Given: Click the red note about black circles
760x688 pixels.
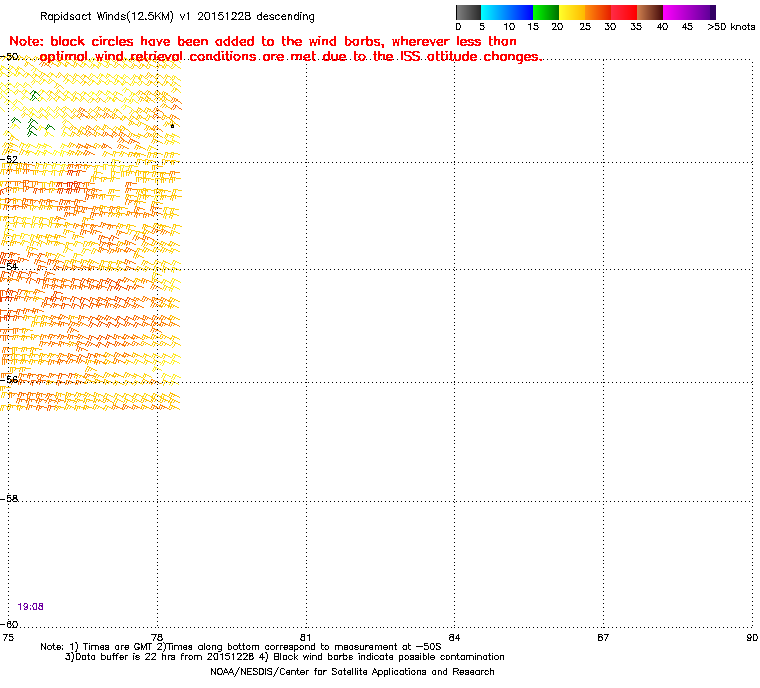Looking at the screenshot, I should pos(275,49).
